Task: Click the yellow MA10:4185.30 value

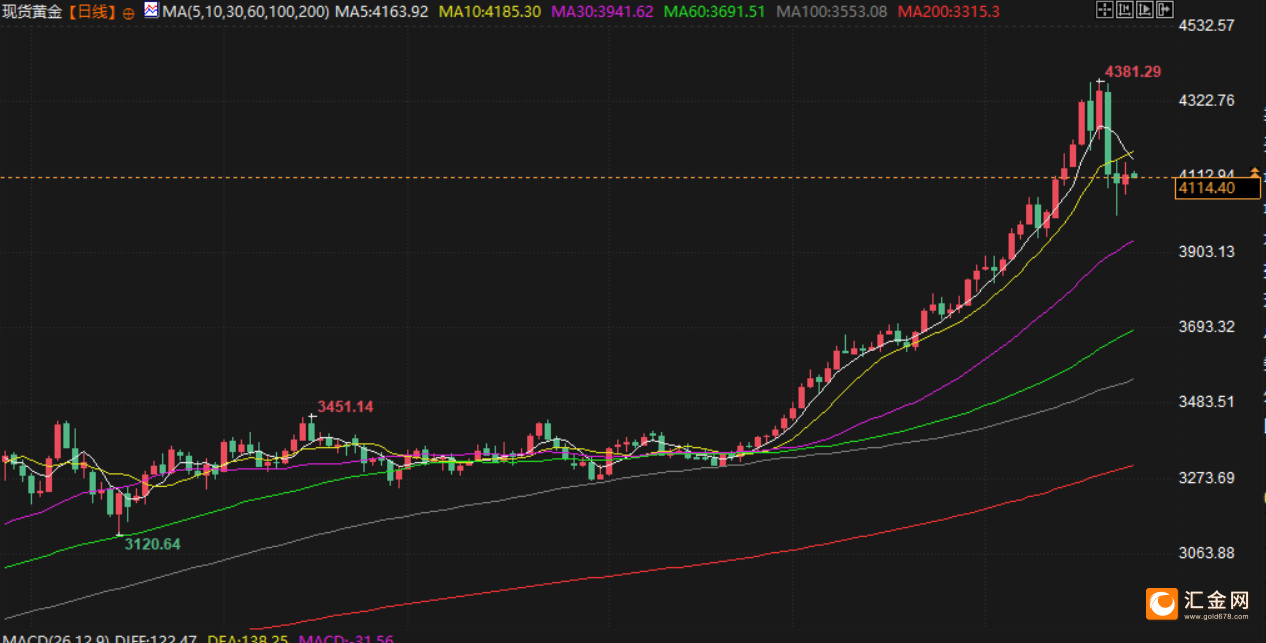Action: pyautogui.click(x=490, y=12)
